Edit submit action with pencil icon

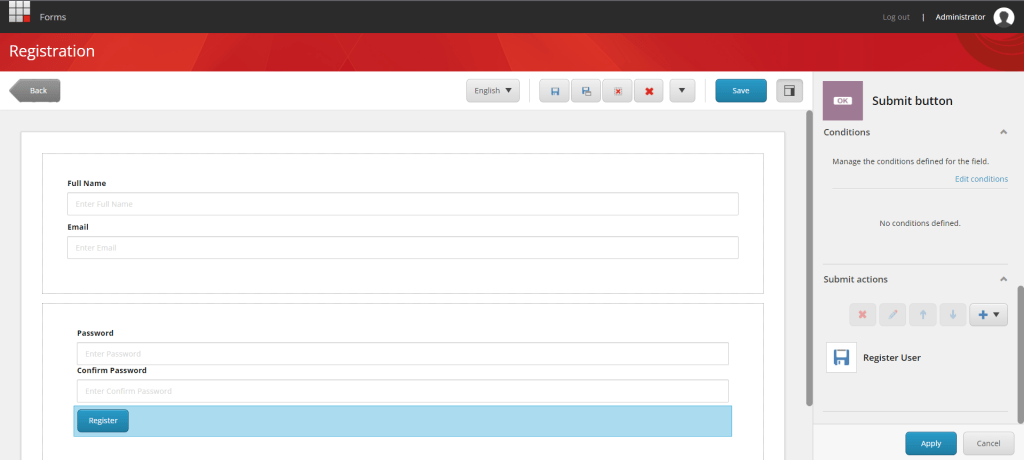(893, 314)
